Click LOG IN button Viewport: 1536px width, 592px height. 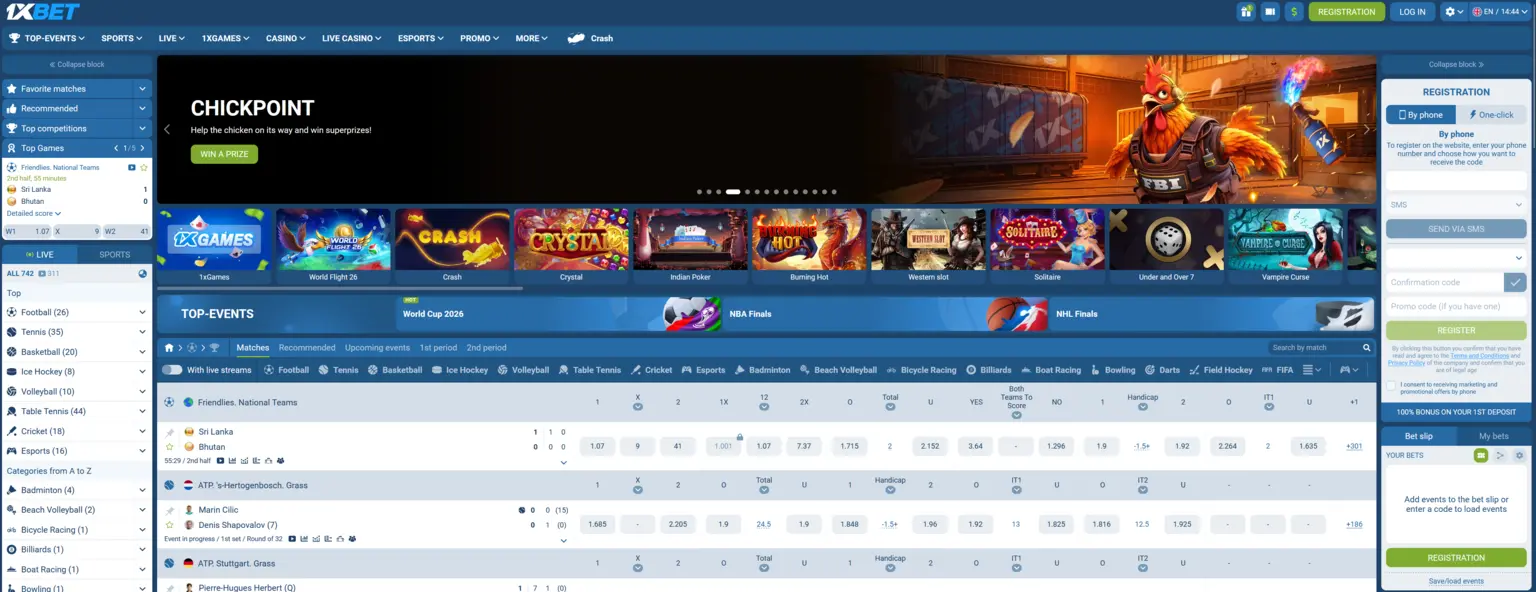coord(1412,12)
